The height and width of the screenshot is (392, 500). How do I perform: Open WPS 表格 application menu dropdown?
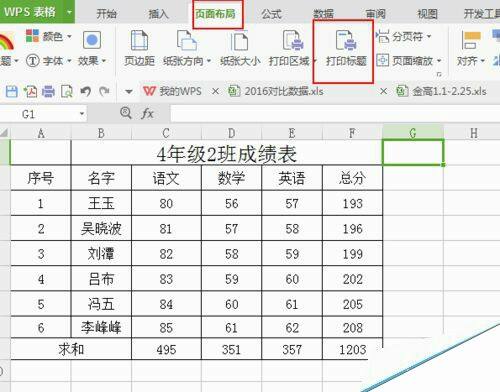coord(69,12)
